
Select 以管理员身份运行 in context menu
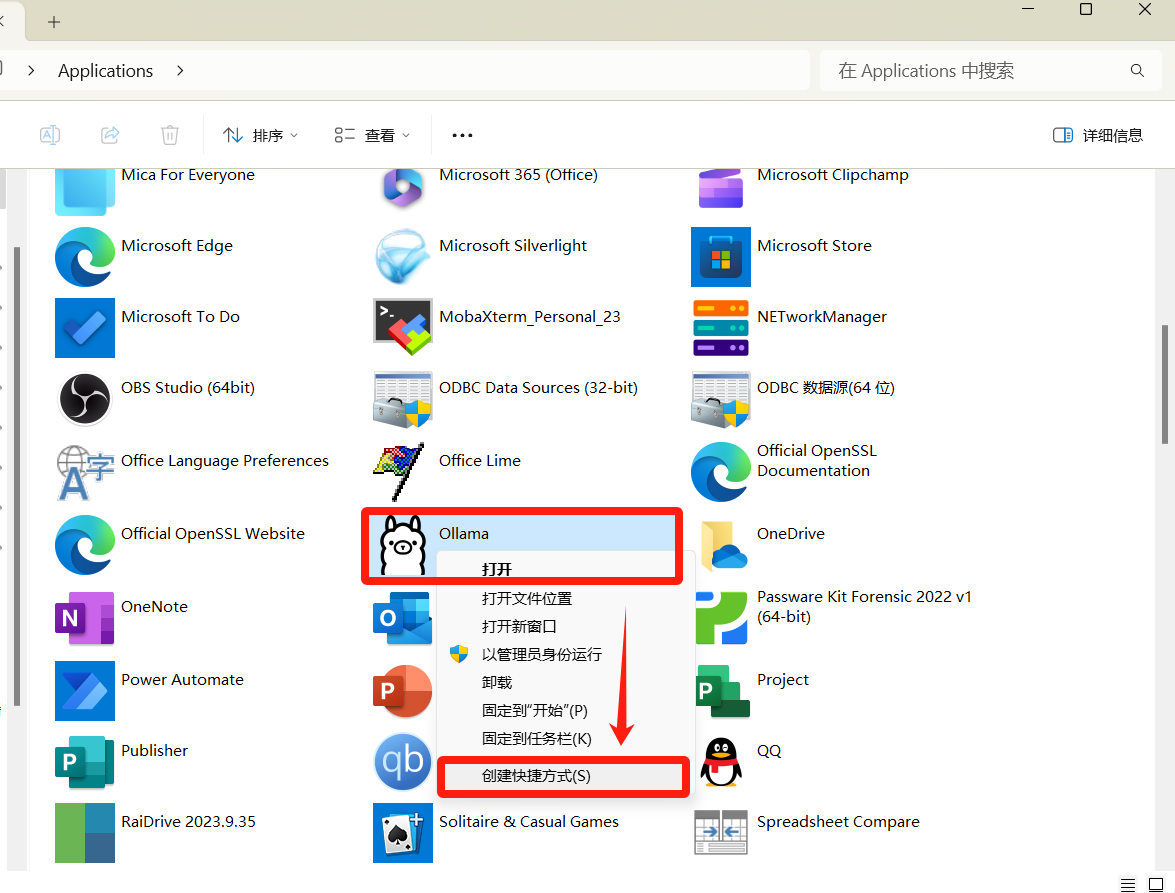[541, 654]
